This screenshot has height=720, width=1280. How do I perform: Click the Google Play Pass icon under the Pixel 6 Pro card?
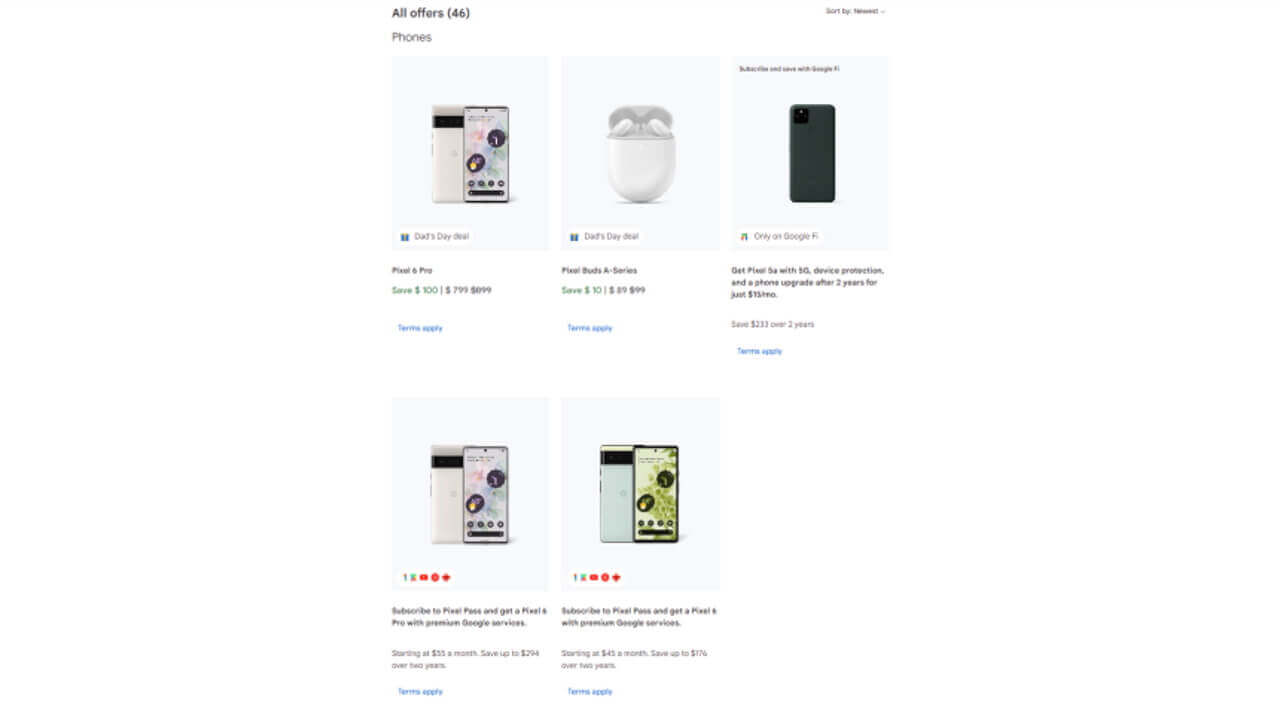pyautogui.click(x=414, y=577)
